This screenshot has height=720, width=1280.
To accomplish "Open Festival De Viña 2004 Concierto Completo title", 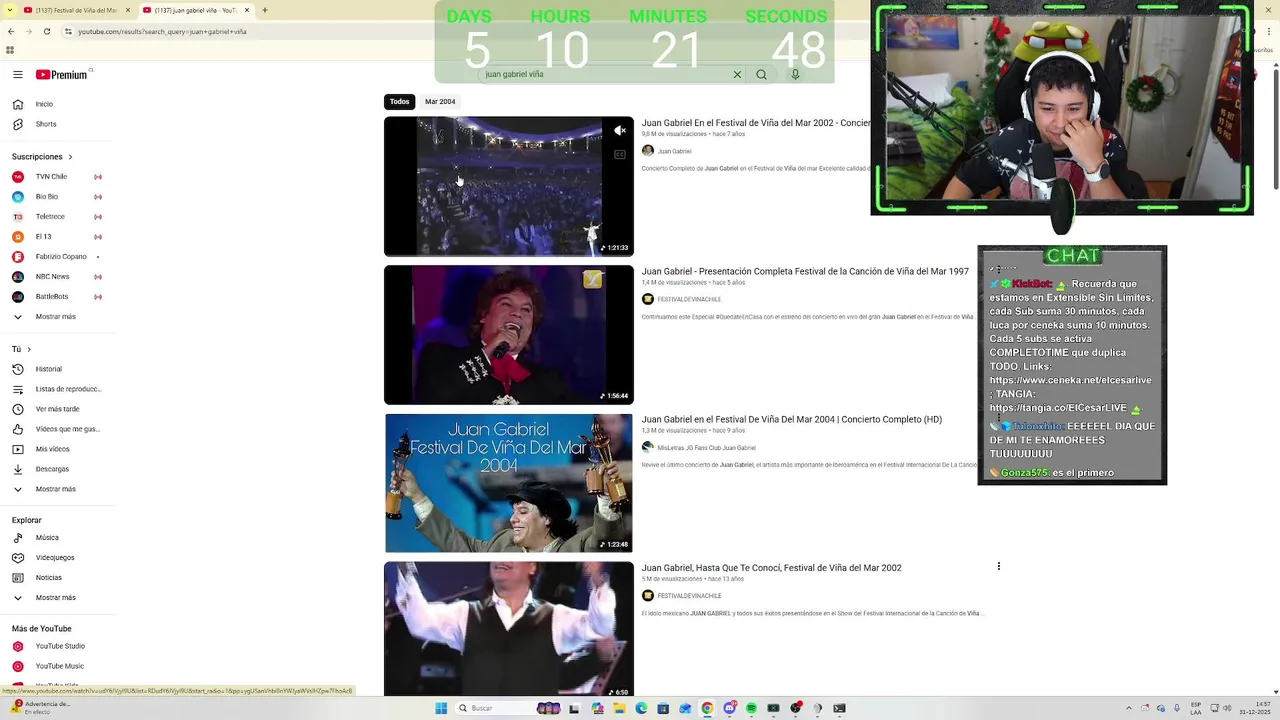I will coord(792,419).
